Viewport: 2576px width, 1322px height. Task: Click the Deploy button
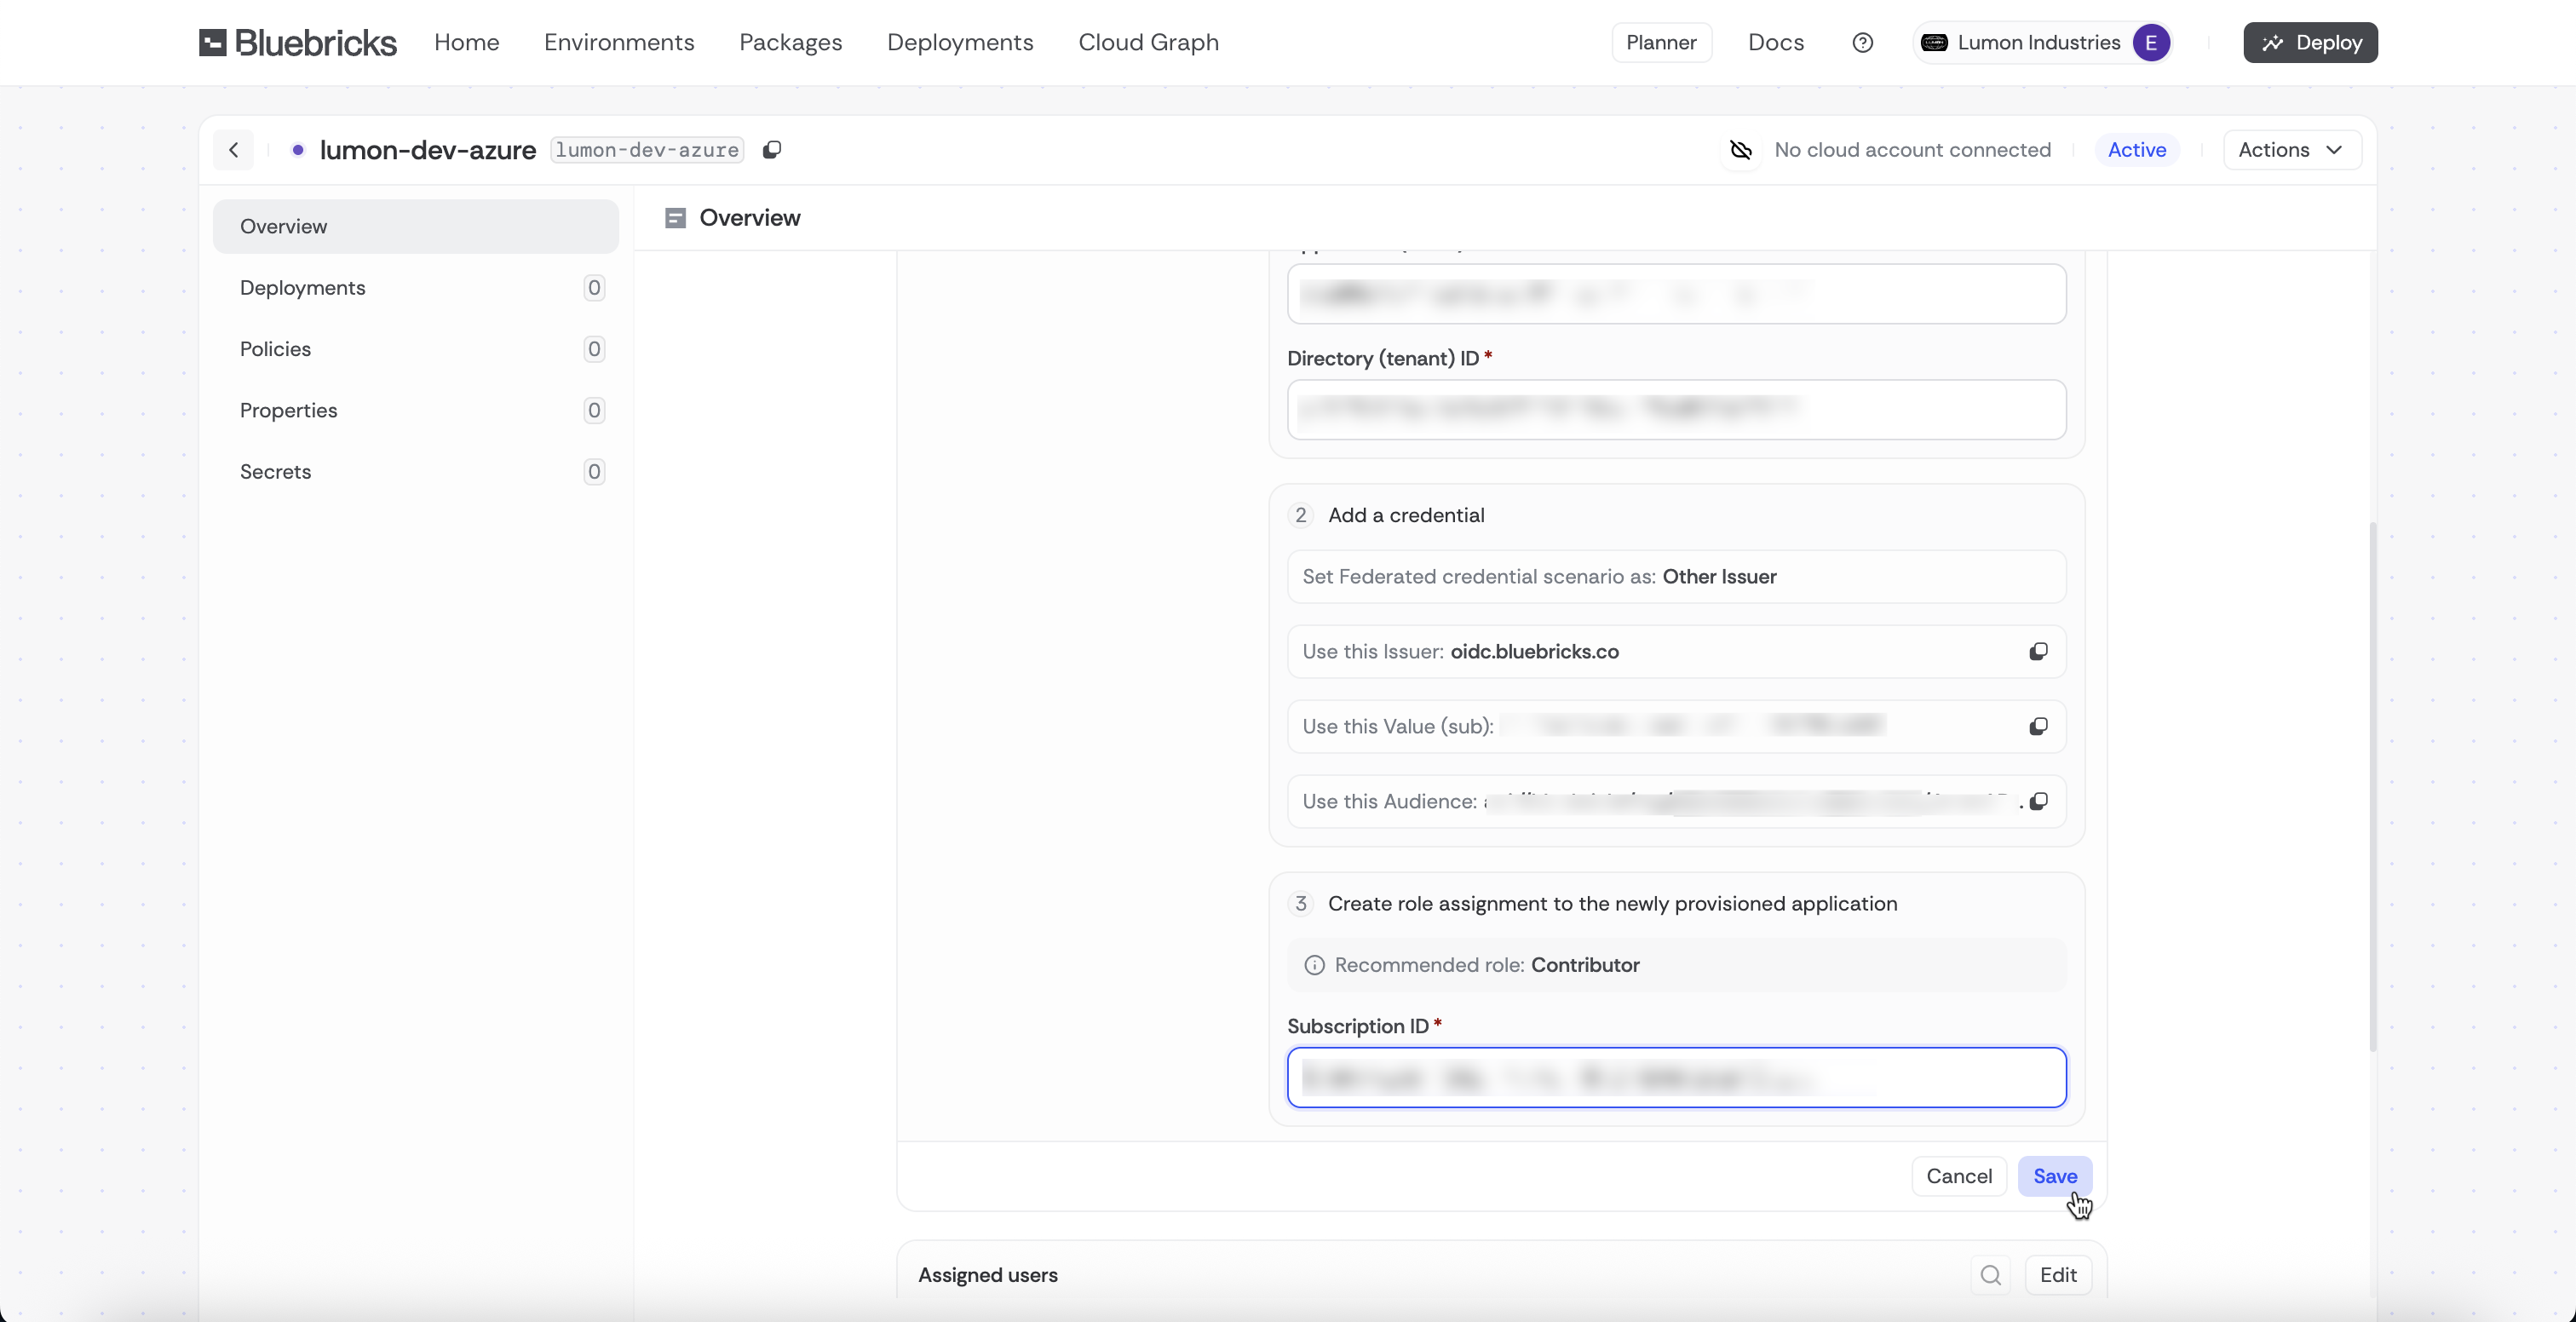pyautogui.click(x=2310, y=42)
